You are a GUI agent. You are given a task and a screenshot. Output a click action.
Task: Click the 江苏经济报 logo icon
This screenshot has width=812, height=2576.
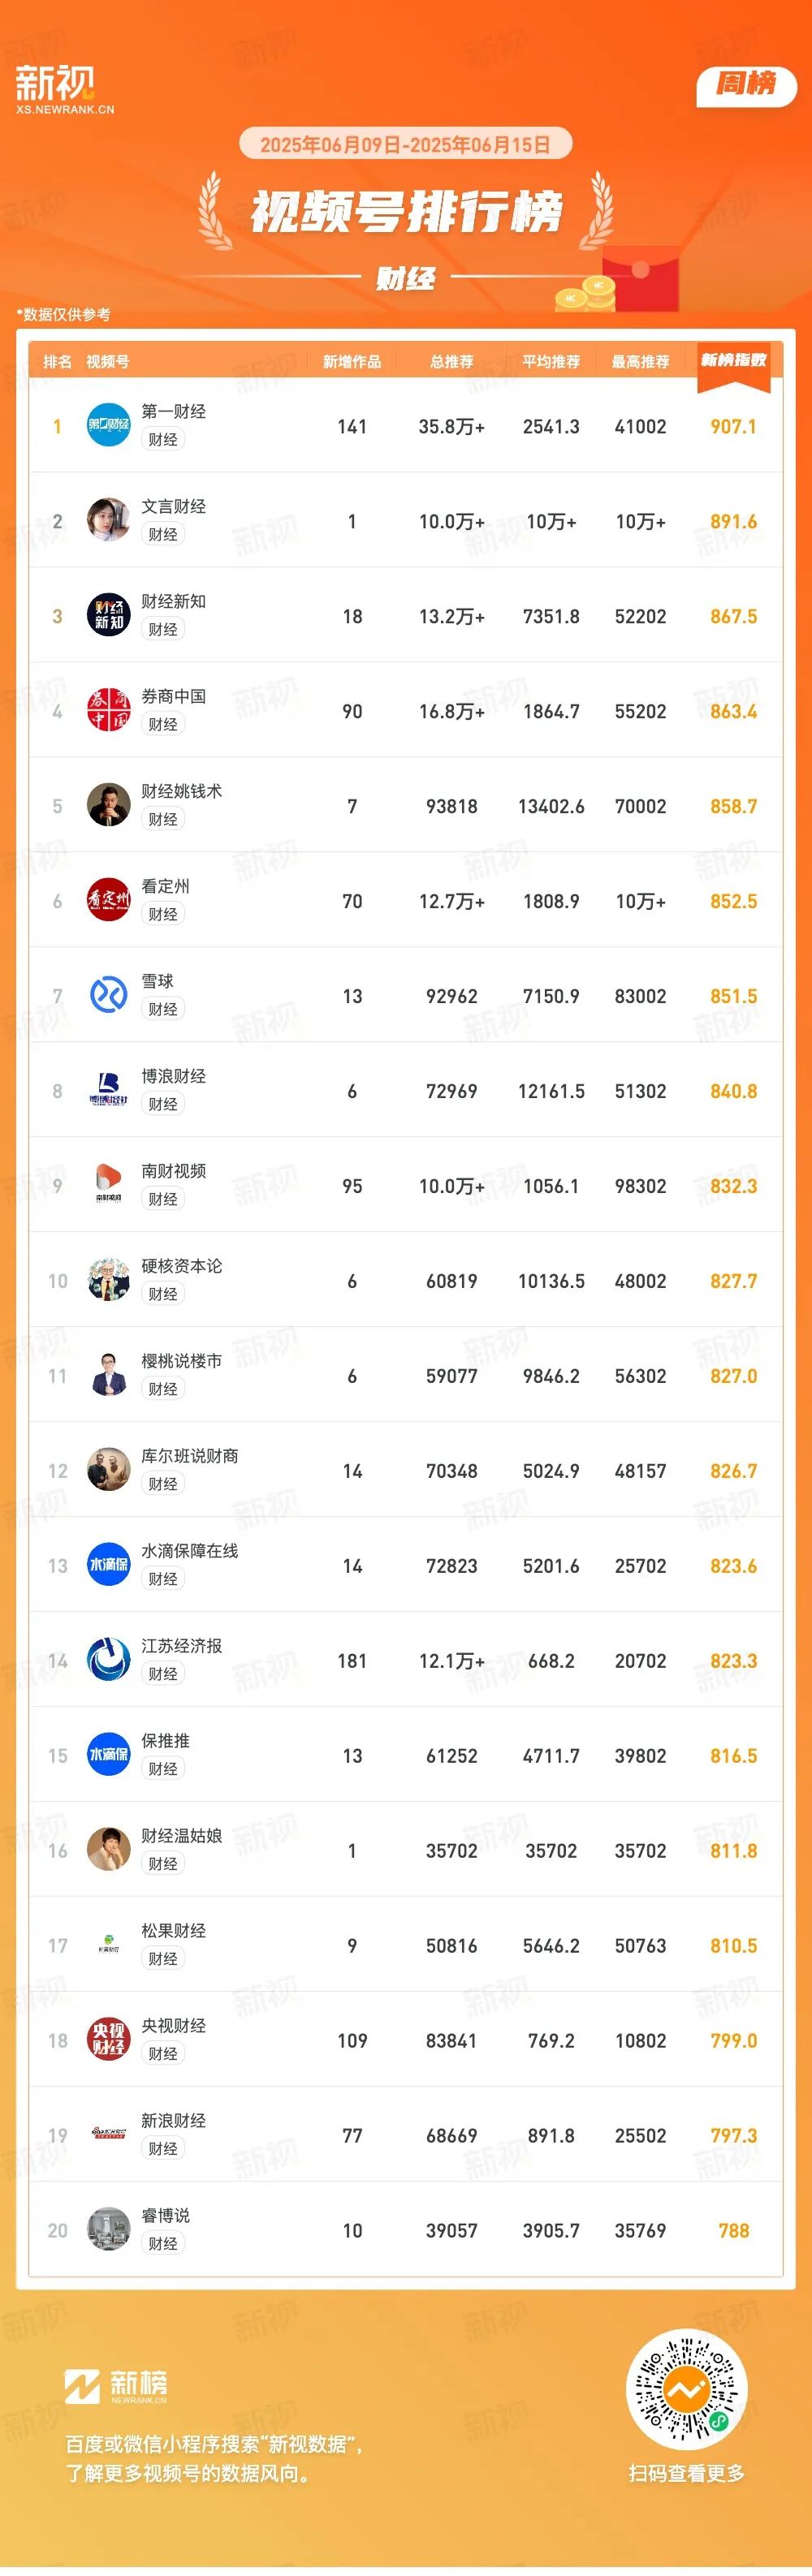[108, 1660]
